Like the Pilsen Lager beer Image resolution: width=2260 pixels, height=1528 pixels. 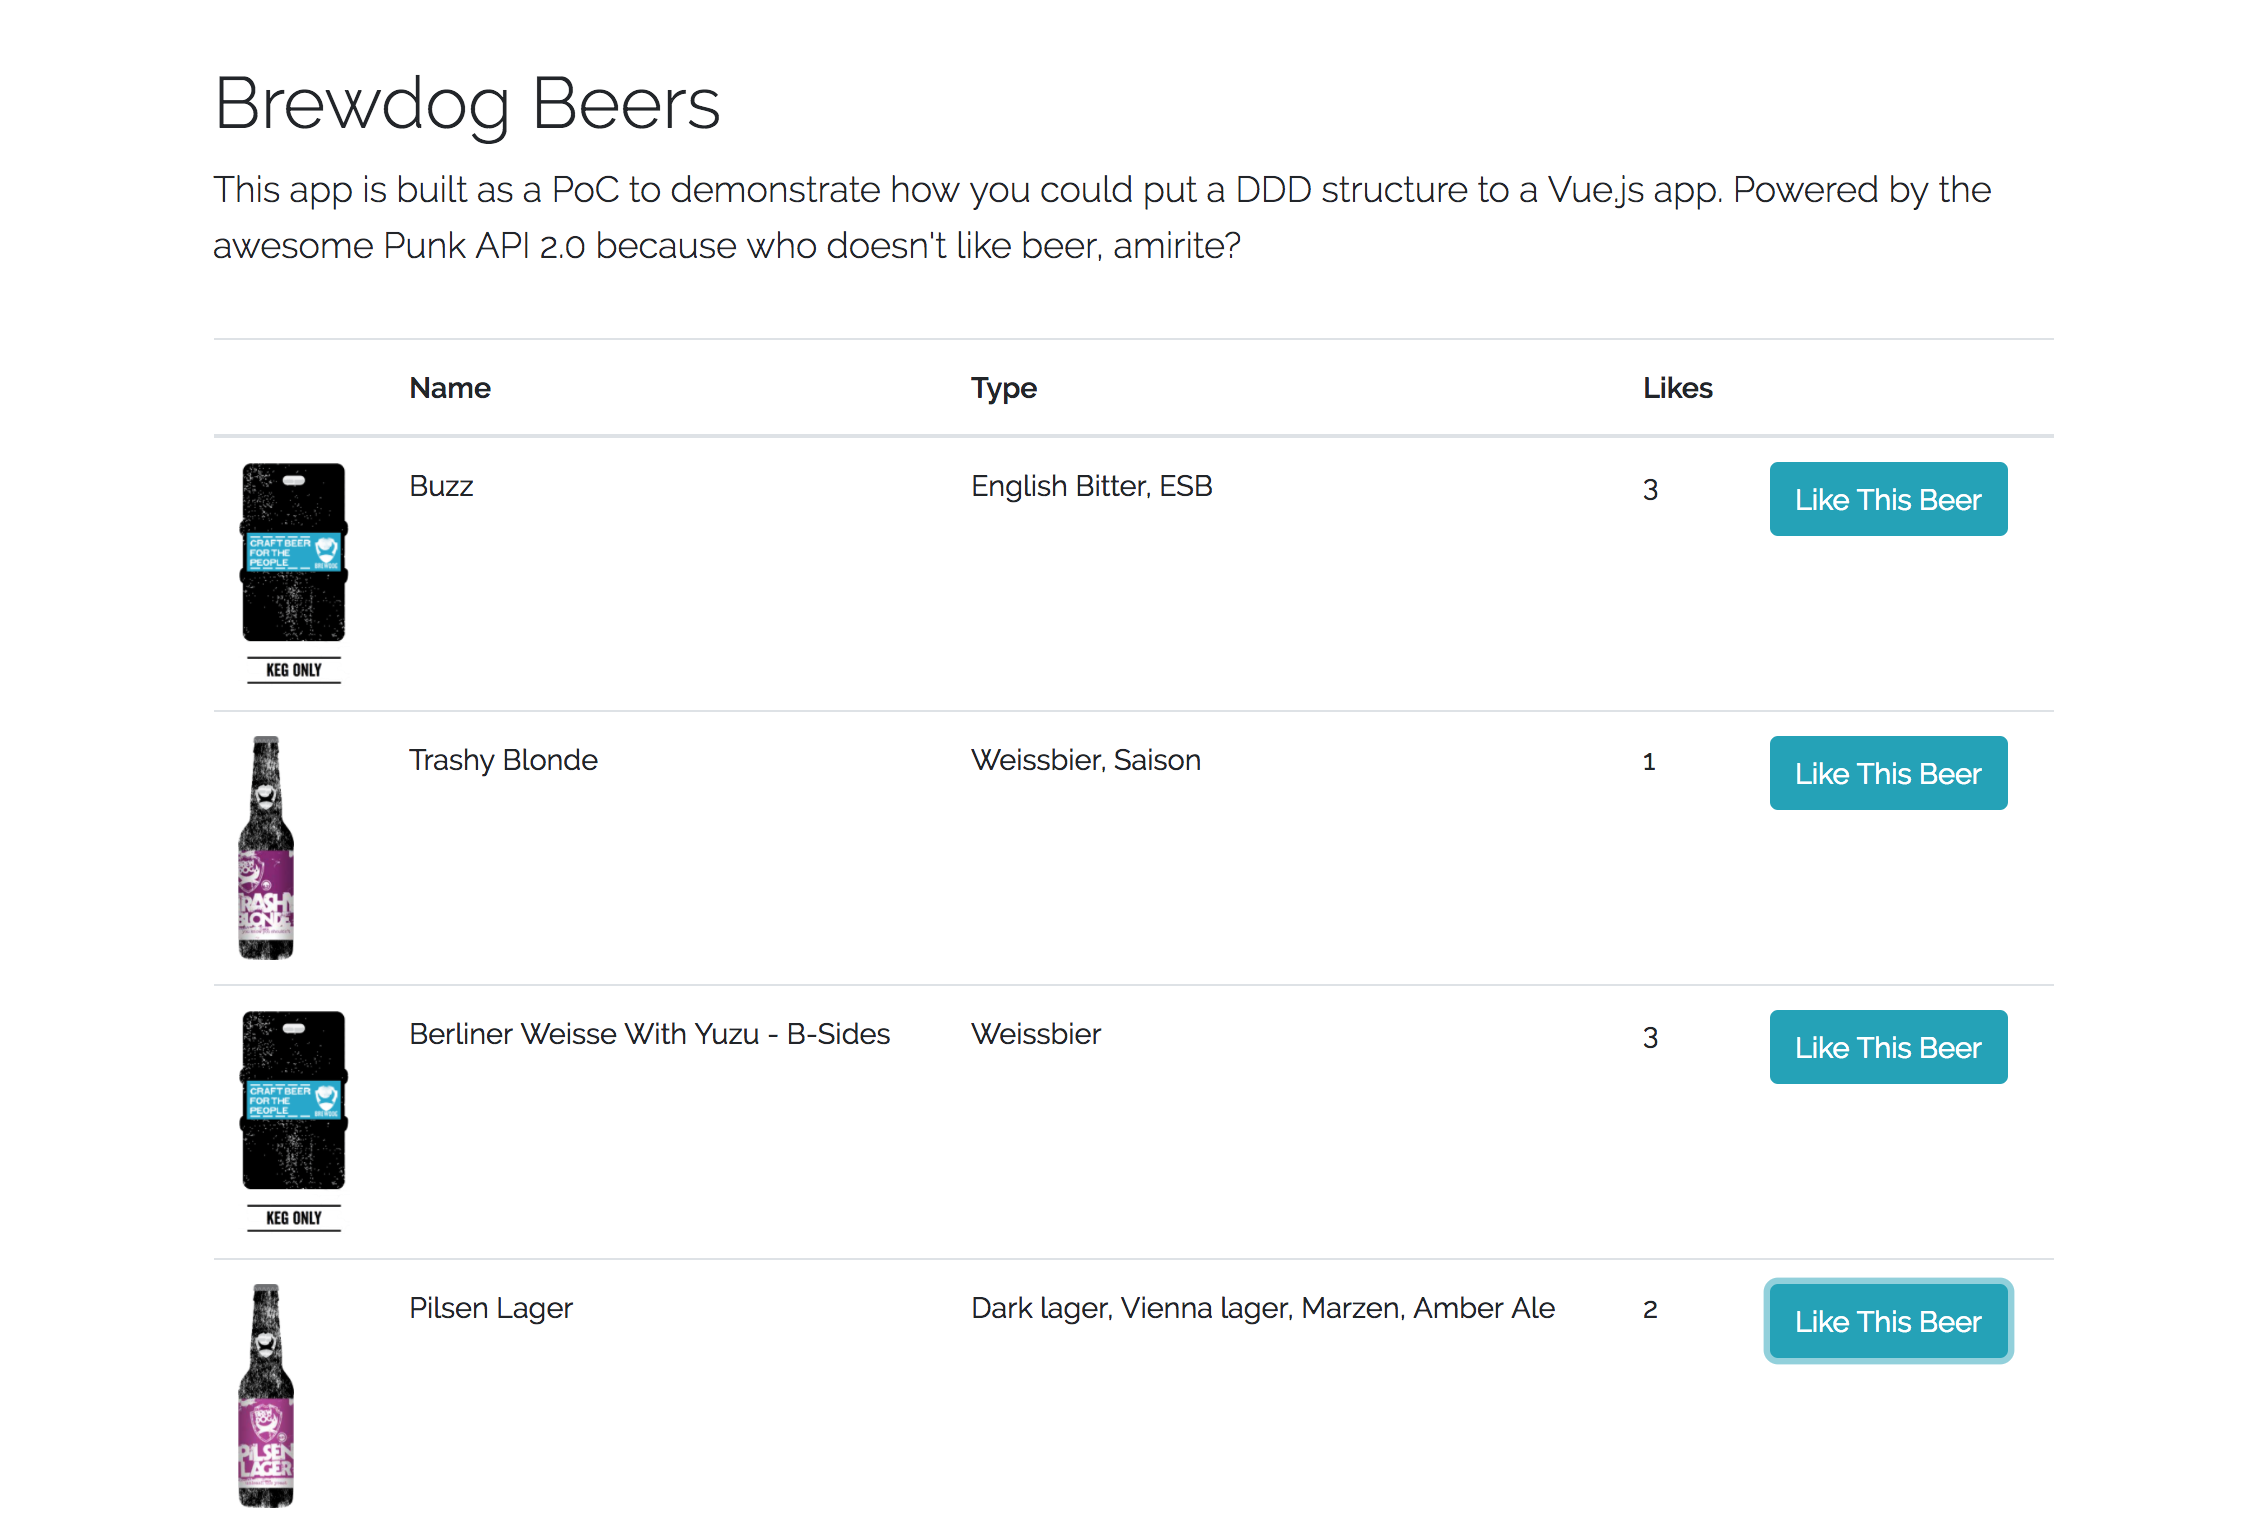[x=1887, y=1321]
